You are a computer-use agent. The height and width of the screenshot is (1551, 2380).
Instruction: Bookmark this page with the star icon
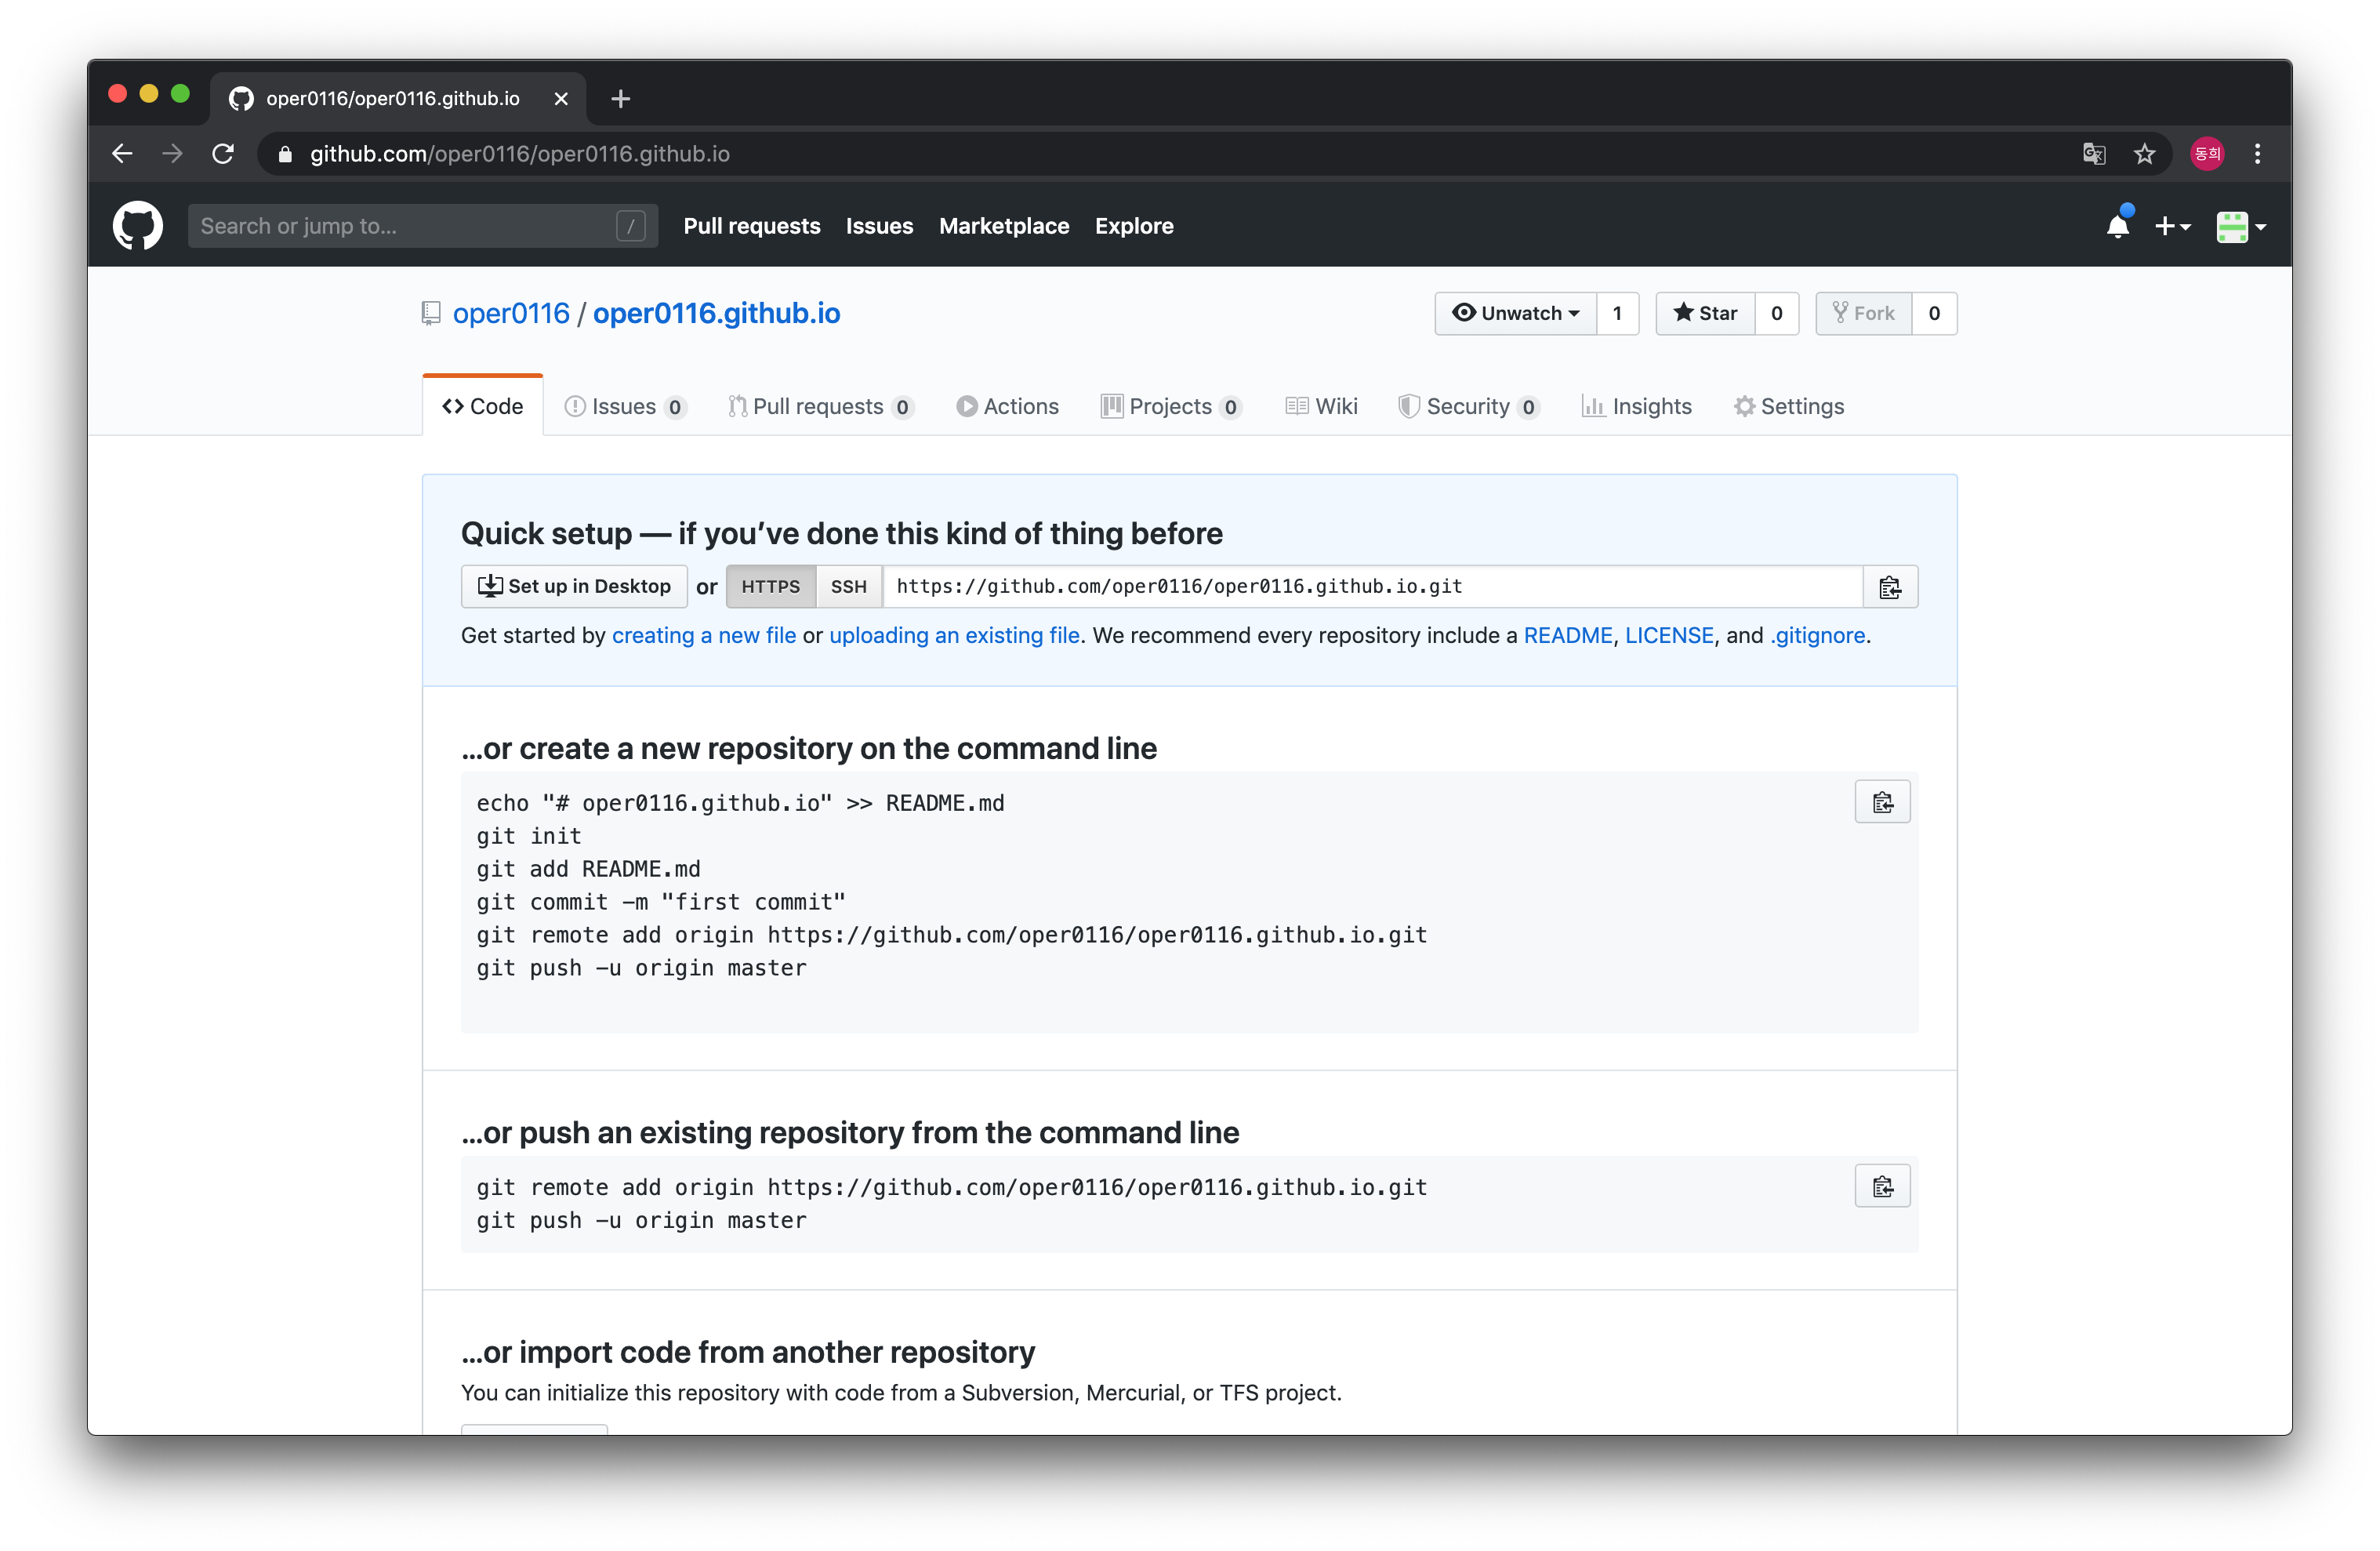(2144, 154)
